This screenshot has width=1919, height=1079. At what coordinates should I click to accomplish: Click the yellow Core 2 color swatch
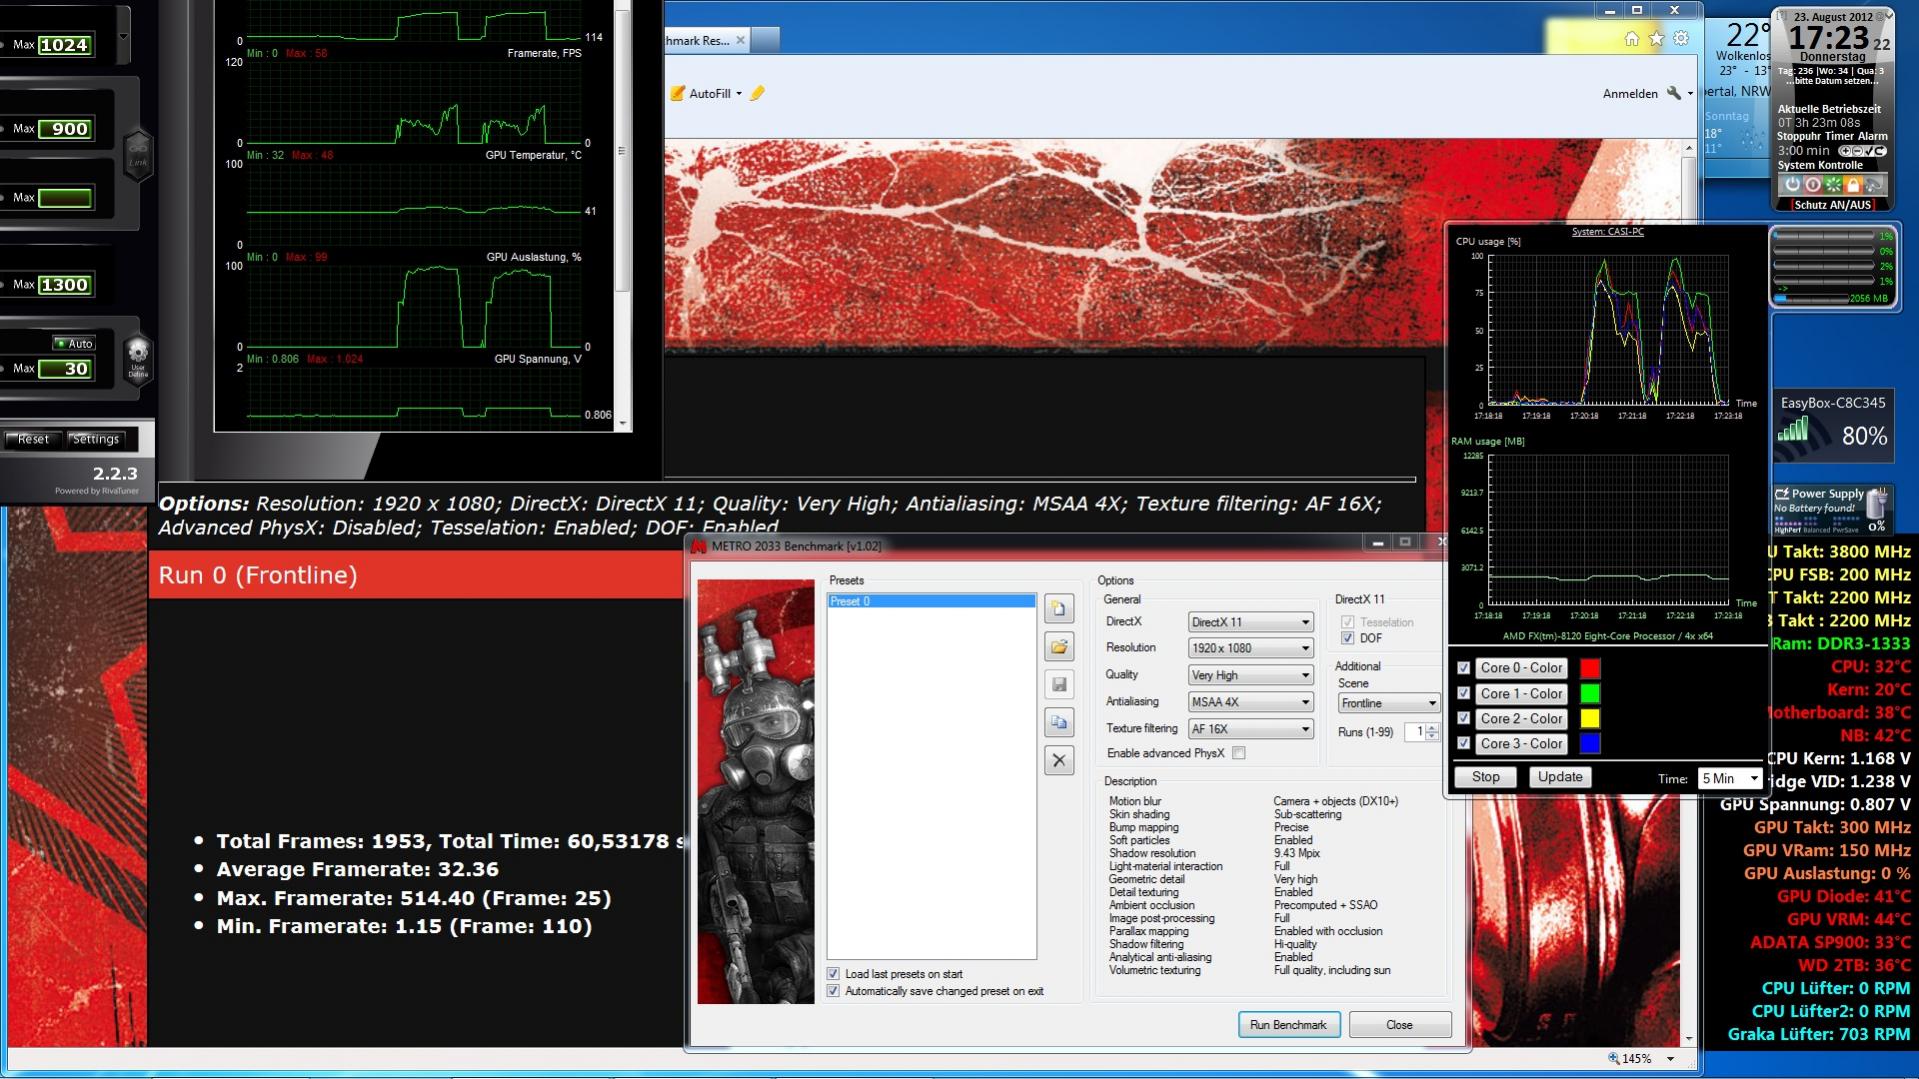(x=1589, y=718)
